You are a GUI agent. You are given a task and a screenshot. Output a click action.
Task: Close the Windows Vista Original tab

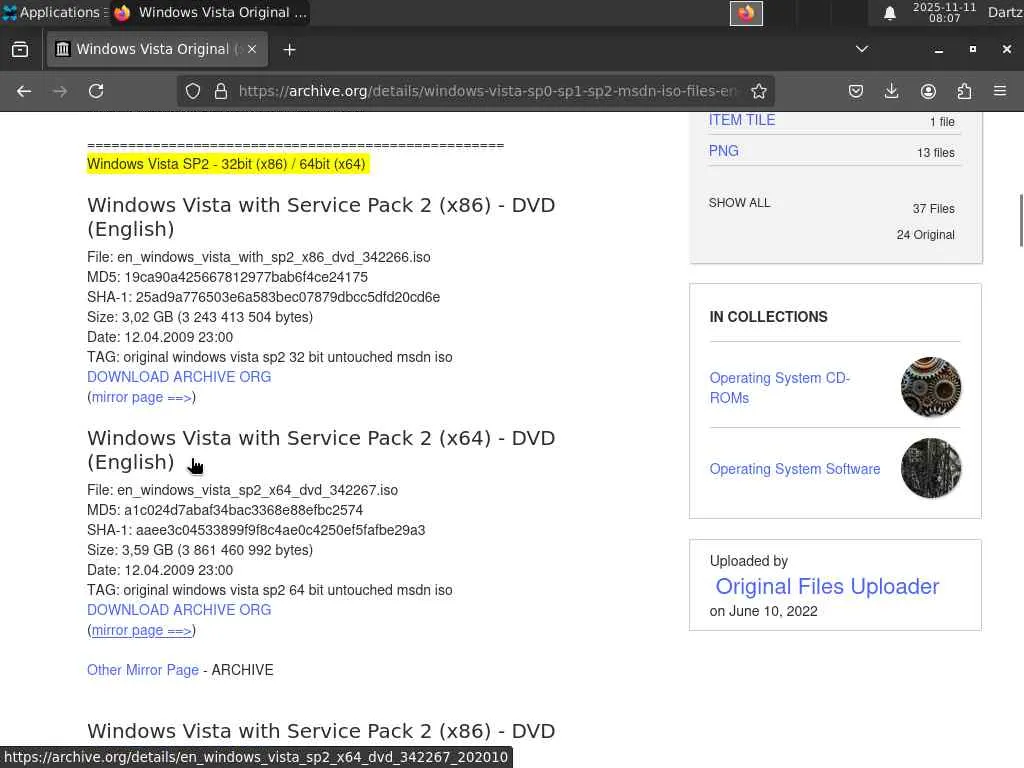pyautogui.click(x=252, y=49)
